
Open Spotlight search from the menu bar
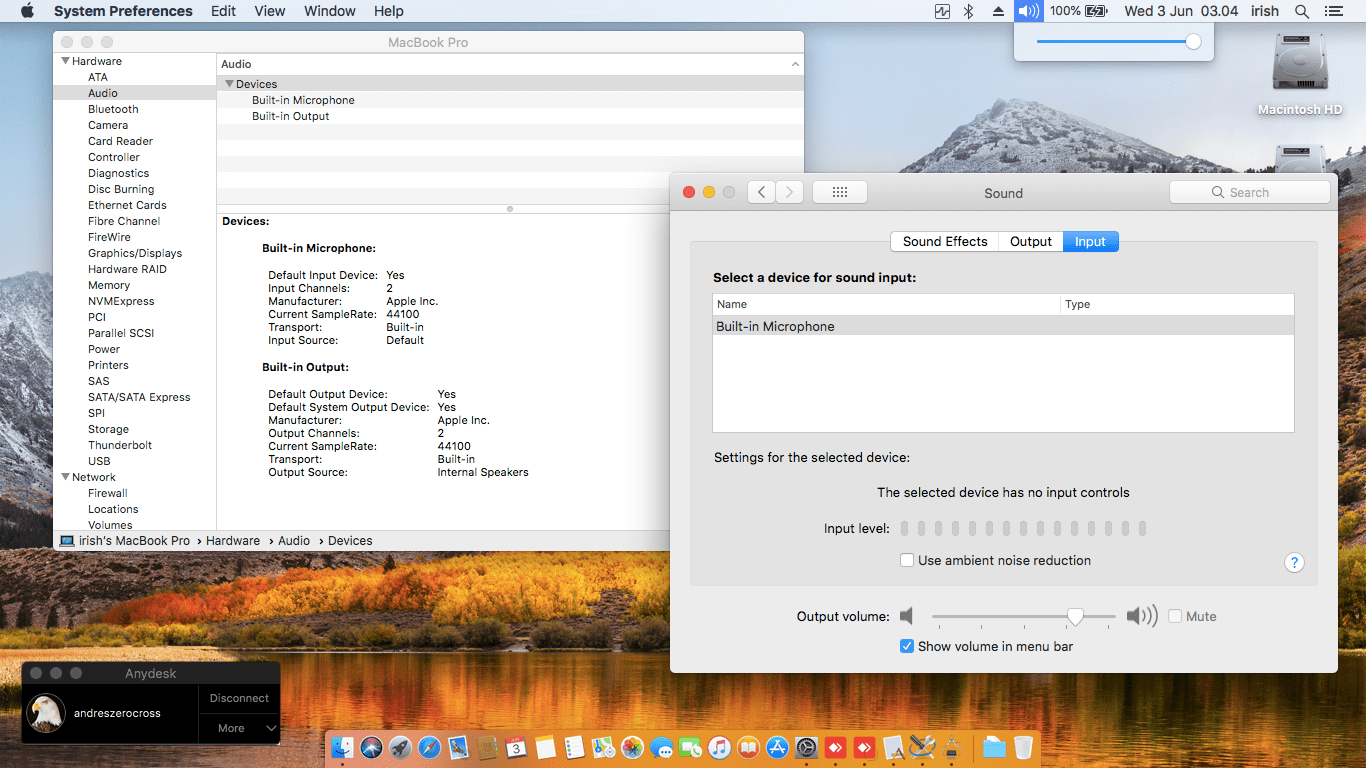[1301, 11]
